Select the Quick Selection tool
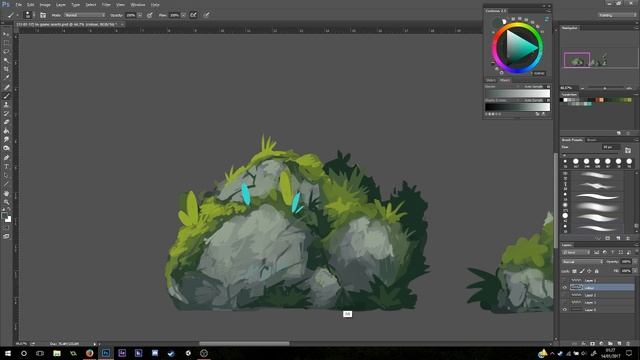 click(6, 60)
